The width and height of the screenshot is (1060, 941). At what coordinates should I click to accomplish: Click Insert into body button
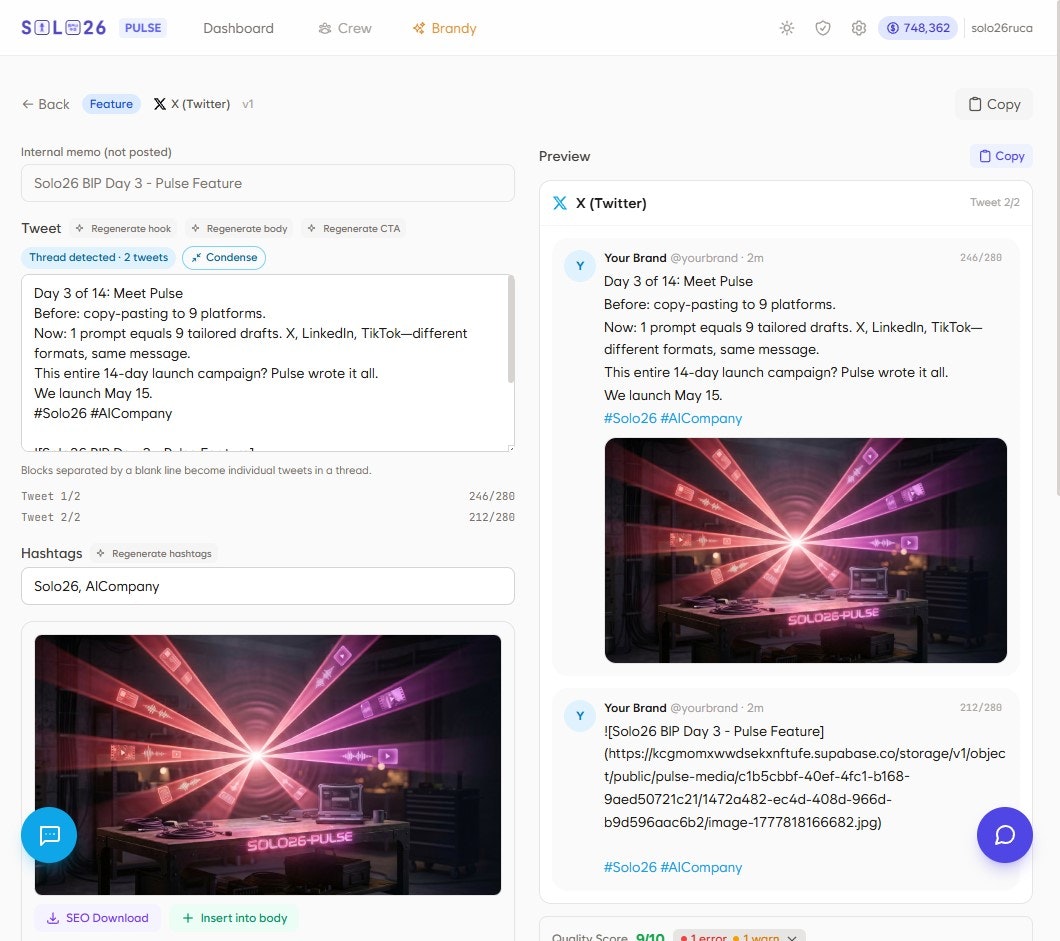coord(235,918)
